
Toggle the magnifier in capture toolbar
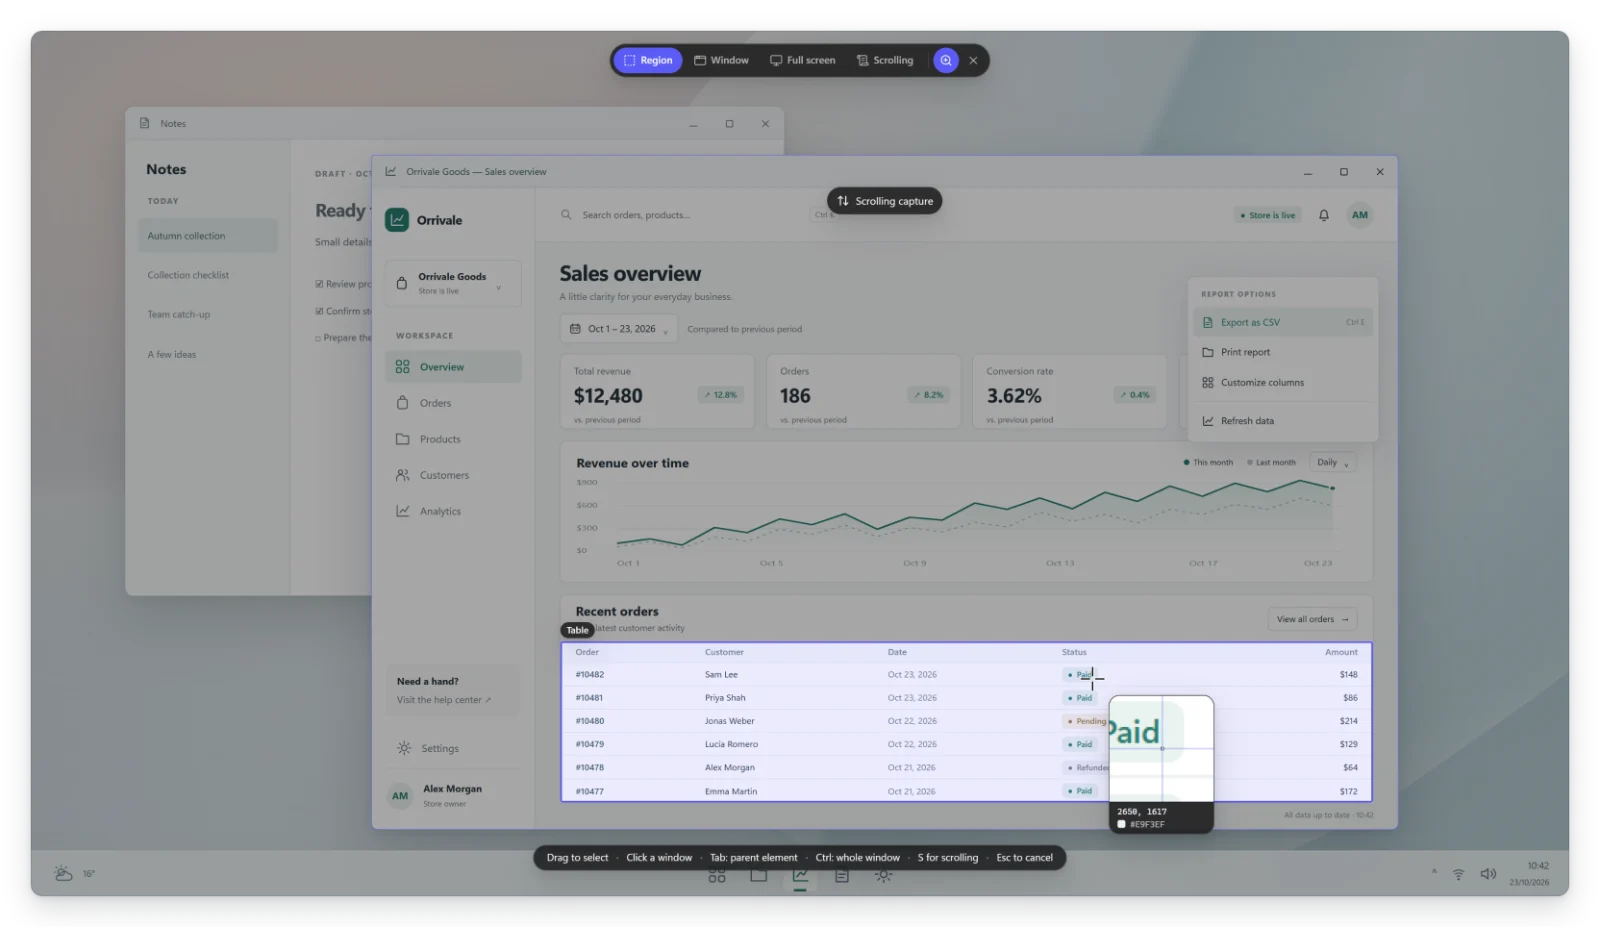946,60
